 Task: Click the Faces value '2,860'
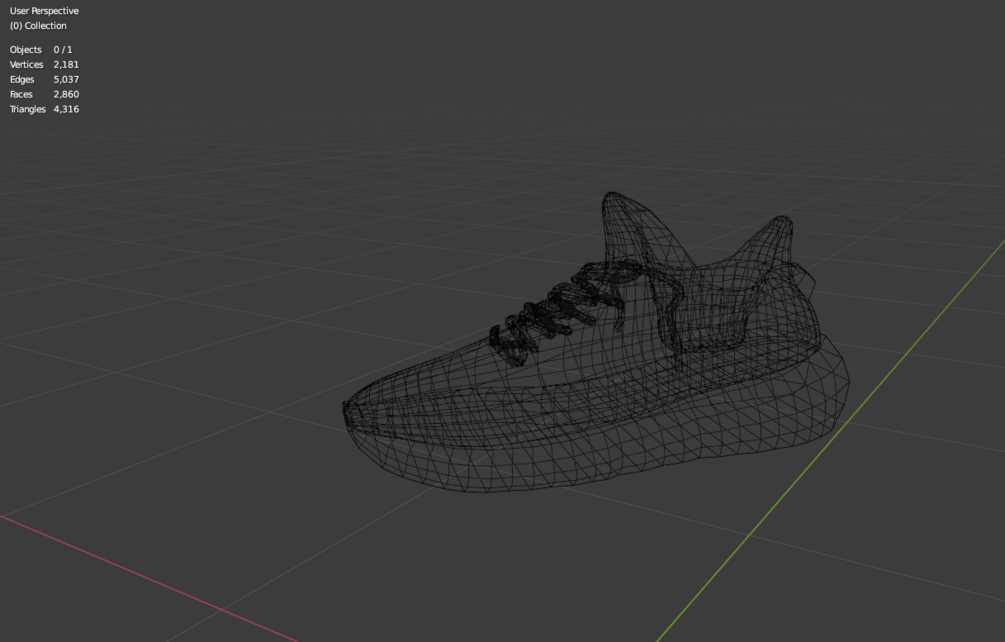tap(66, 94)
